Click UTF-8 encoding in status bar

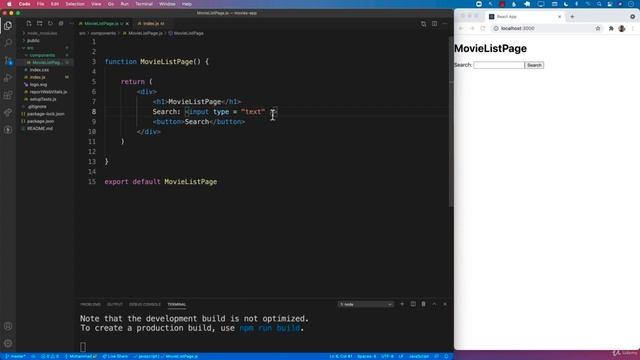point(387,356)
